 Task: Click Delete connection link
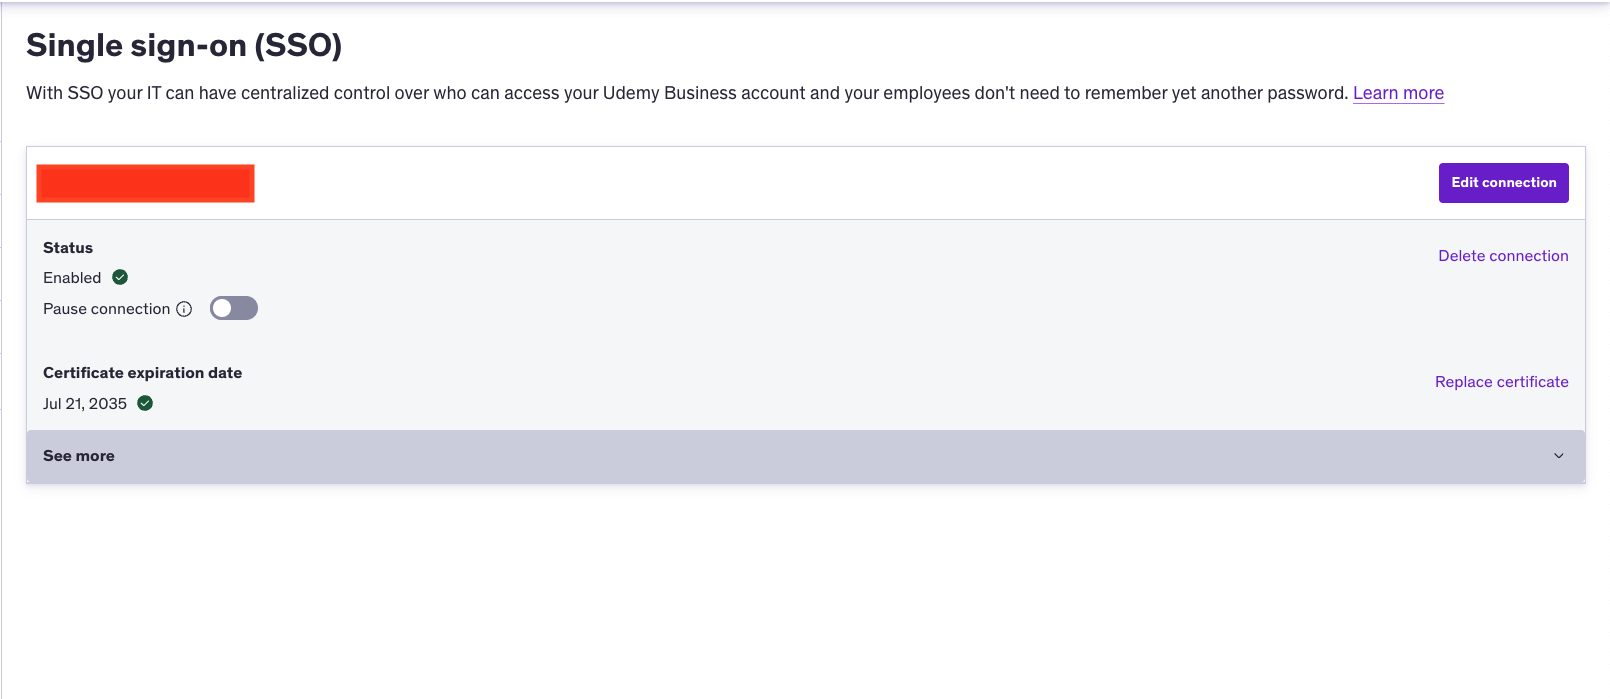[1503, 256]
